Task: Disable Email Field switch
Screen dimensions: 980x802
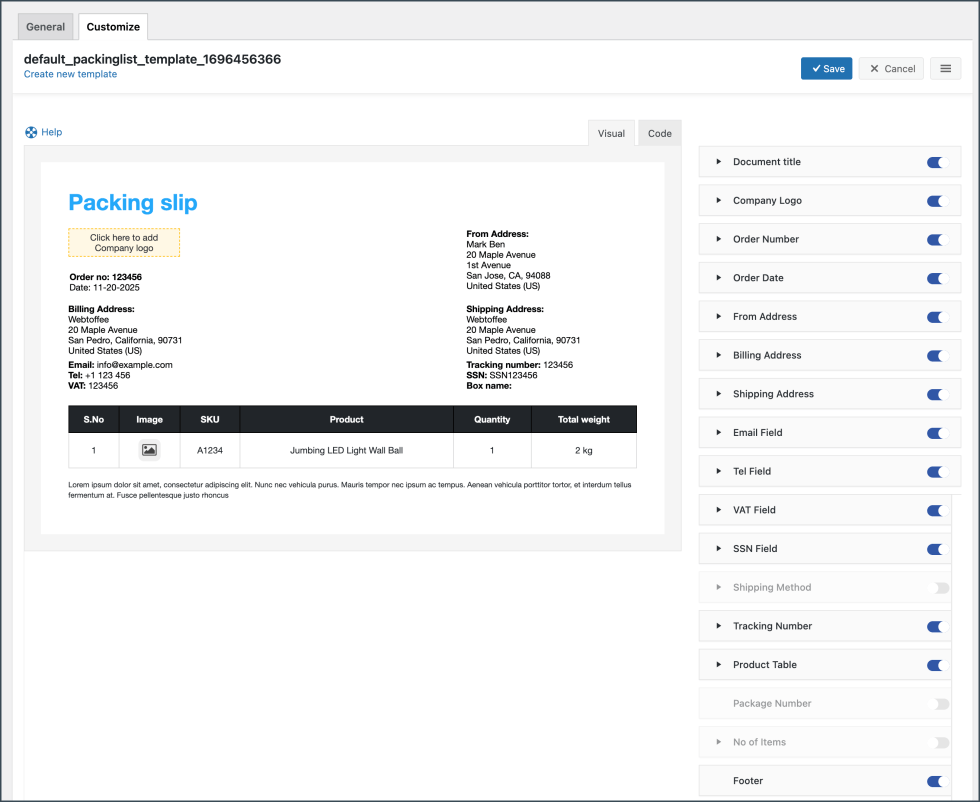Action: coord(938,434)
